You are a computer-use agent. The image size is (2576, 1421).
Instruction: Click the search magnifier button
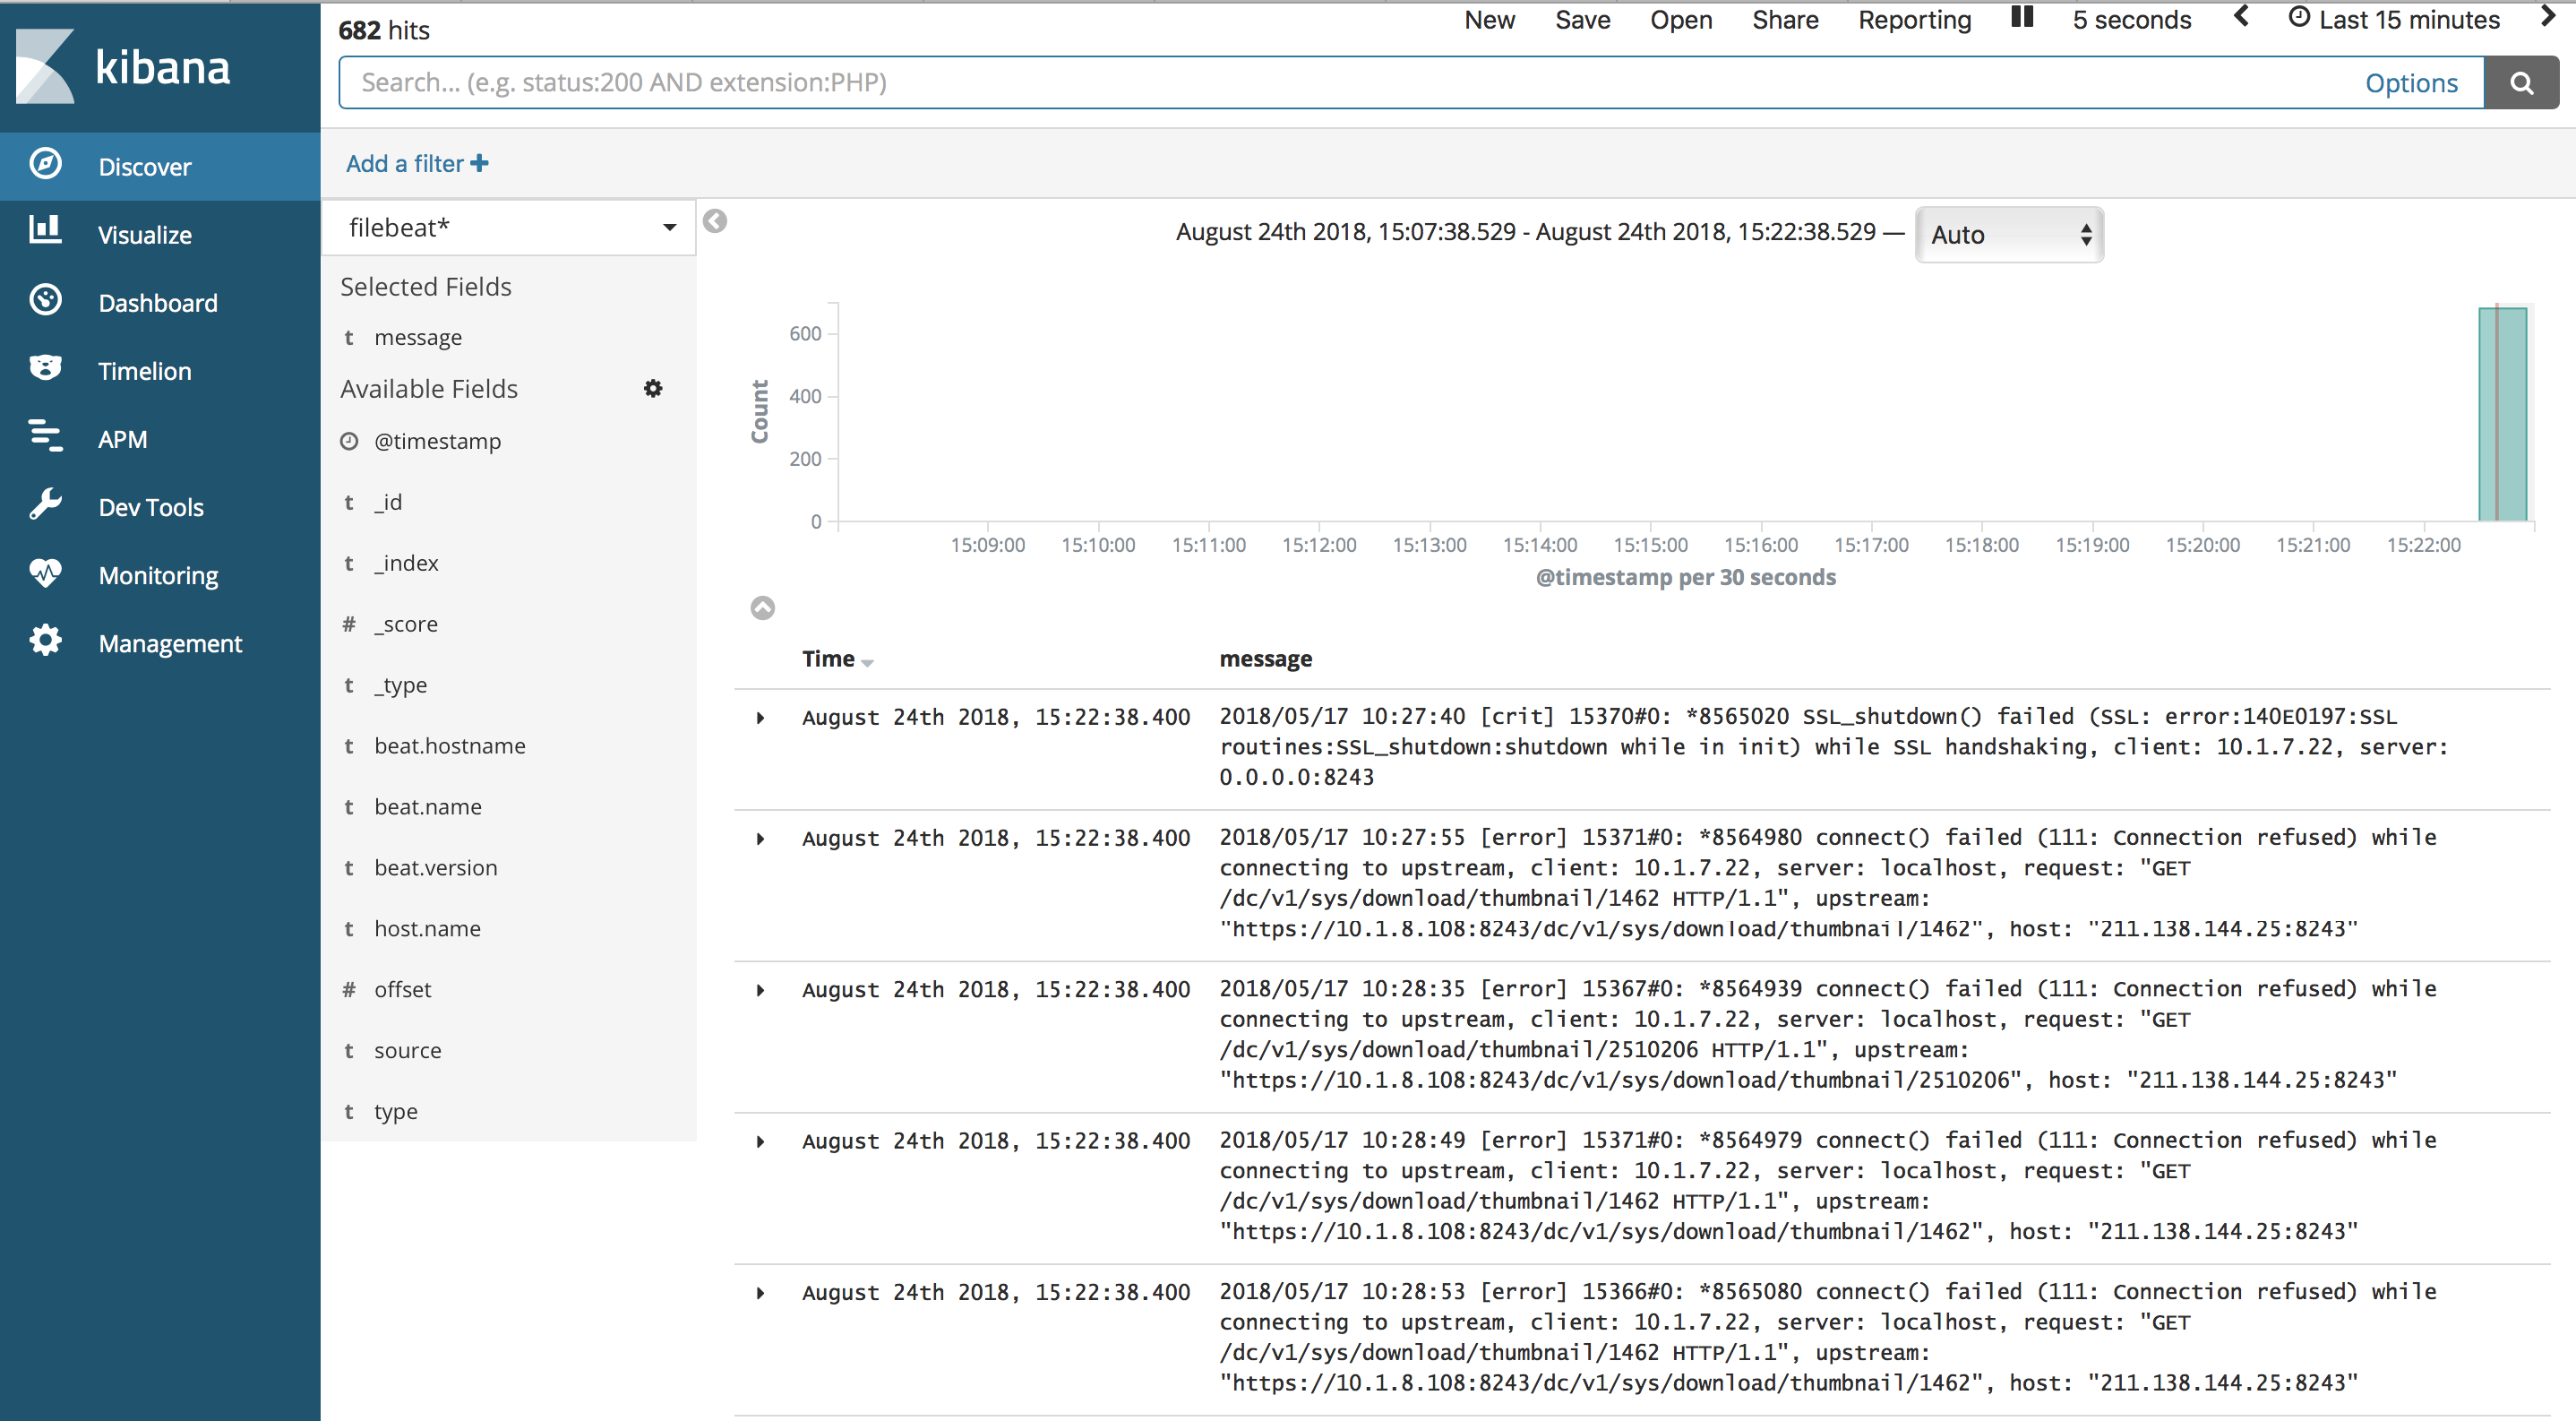click(x=2521, y=83)
